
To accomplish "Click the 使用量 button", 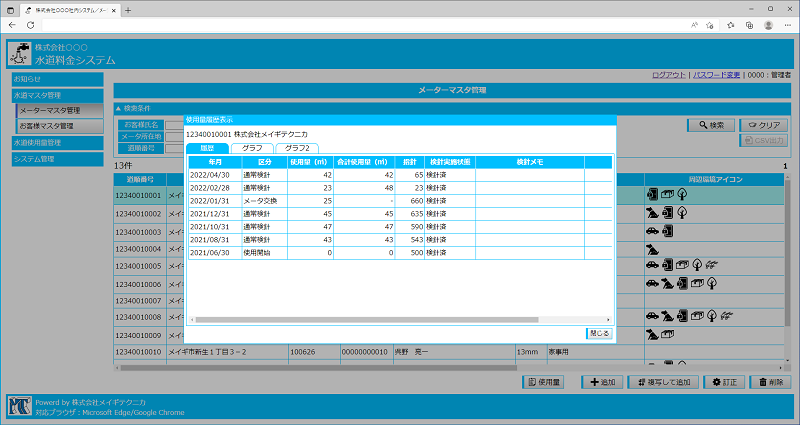I will pos(543,382).
